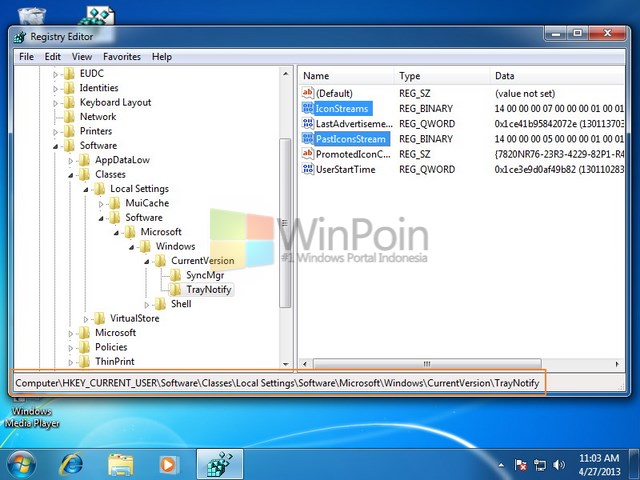Viewport: 640px width, 480px height.
Task: Click the UserStartTime value icon
Action: coord(308,169)
